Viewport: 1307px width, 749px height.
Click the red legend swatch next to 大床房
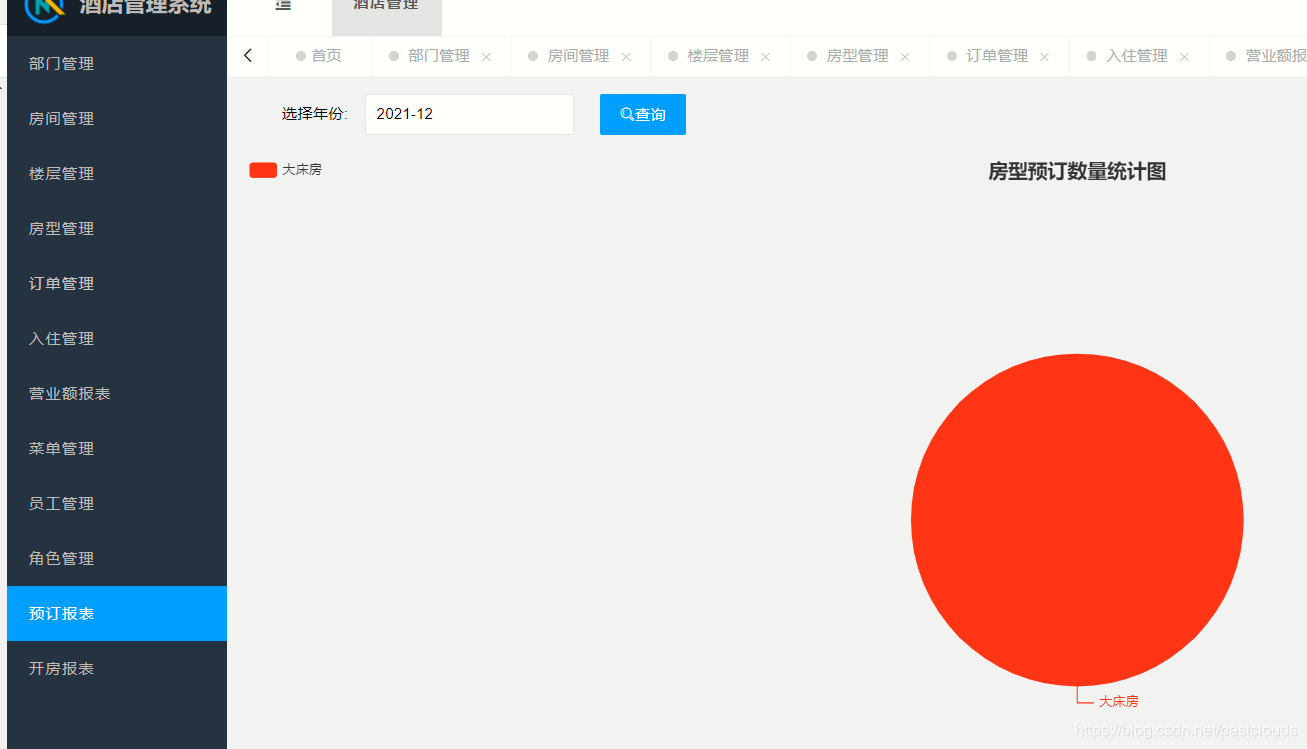tap(263, 169)
